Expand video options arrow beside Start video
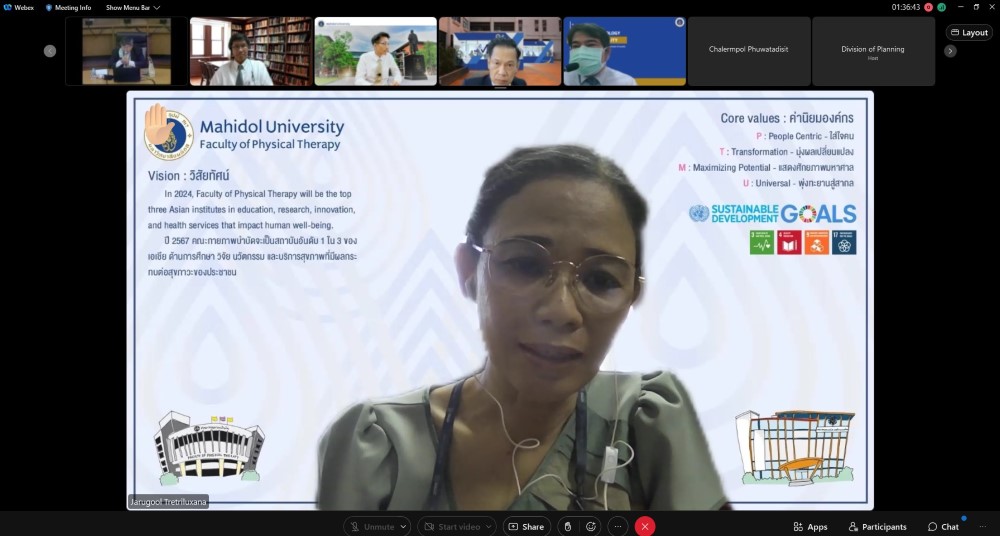Image resolution: width=1000 pixels, height=536 pixels. [x=489, y=526]
